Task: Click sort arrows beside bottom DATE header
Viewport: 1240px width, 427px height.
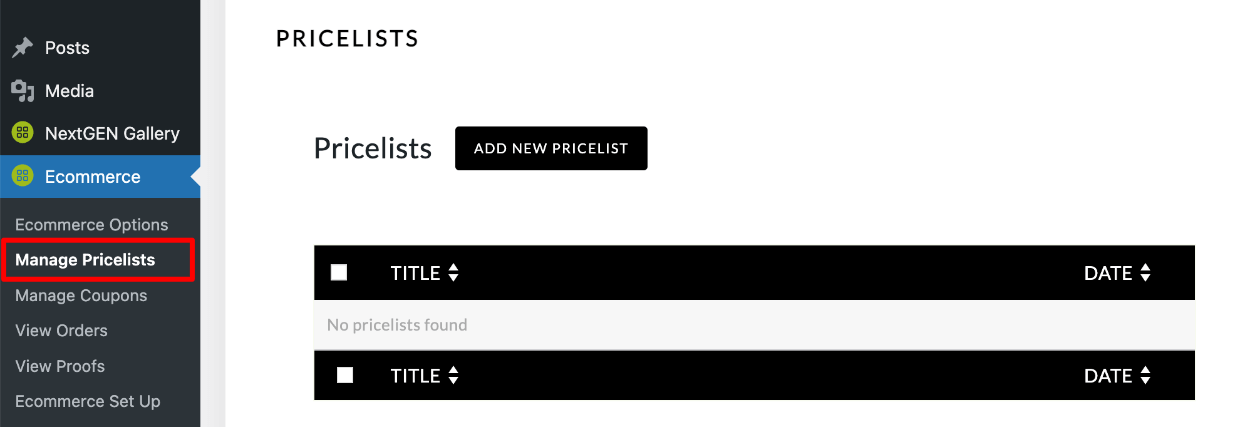Action: (1145, 376)
